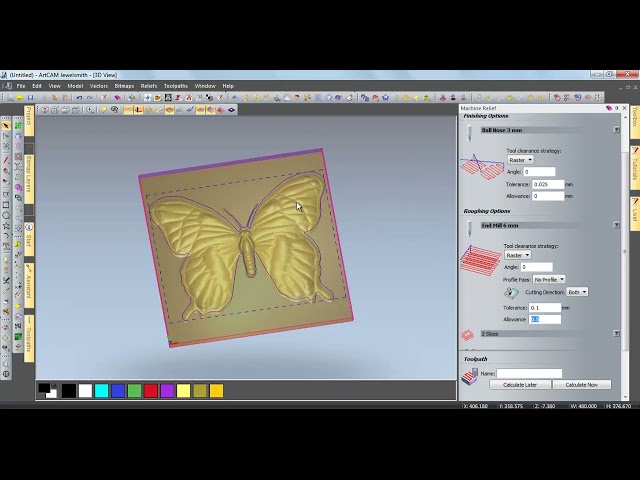The image size is (640, 480).
Task: Click the Calculate Later button
Action: click(x=520, y=385)
